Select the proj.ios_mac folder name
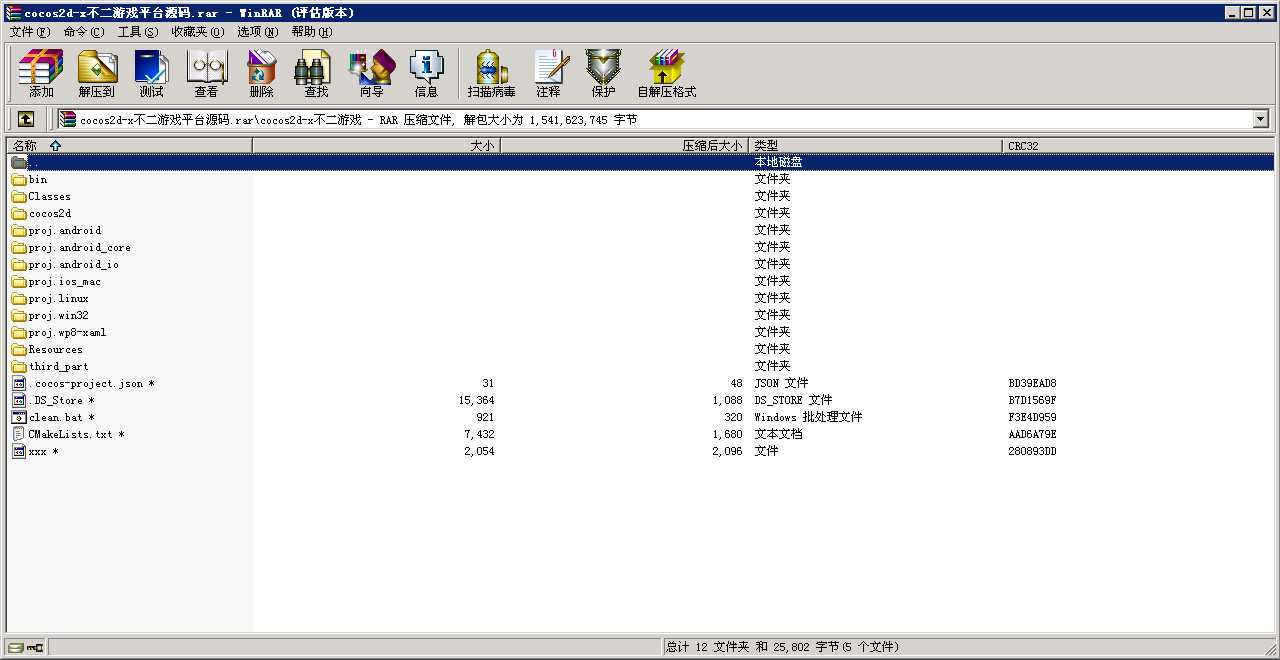This screenshot has width=1280, height=660. click(65, 282)
